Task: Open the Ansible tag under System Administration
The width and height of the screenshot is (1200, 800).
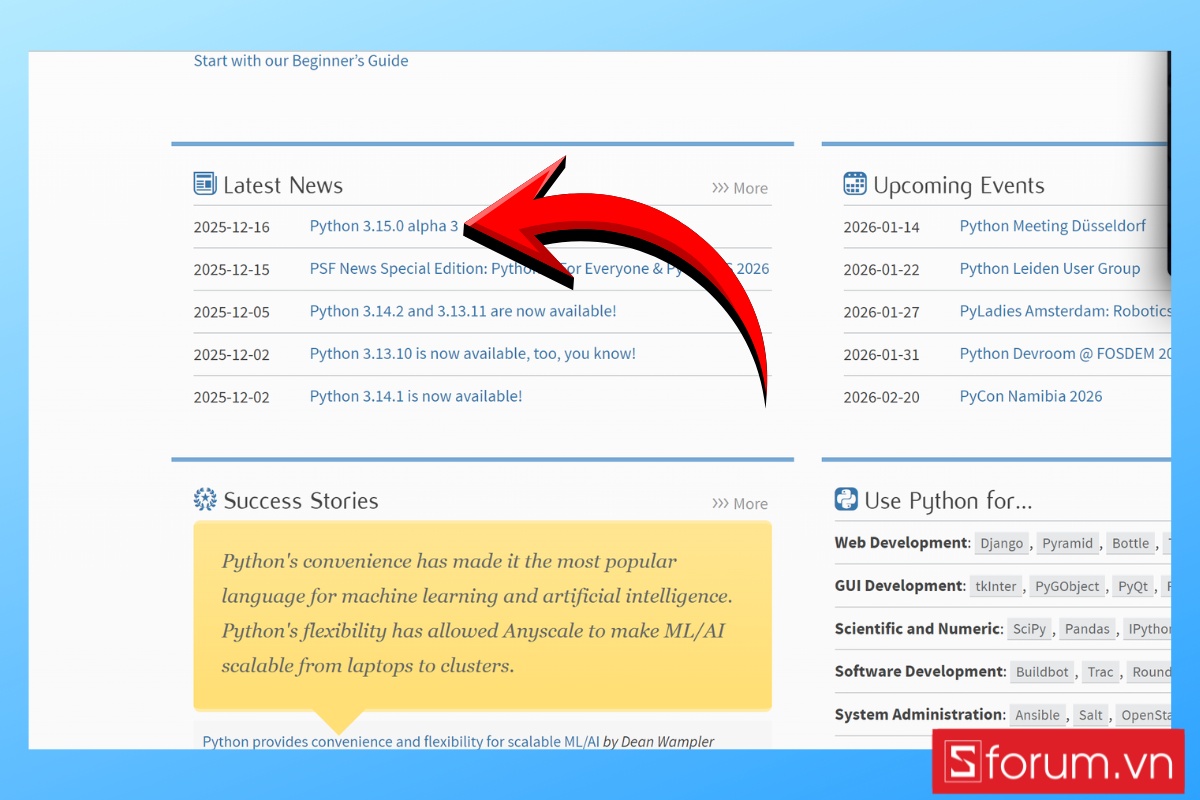Action: click(x=1037, y=715)
